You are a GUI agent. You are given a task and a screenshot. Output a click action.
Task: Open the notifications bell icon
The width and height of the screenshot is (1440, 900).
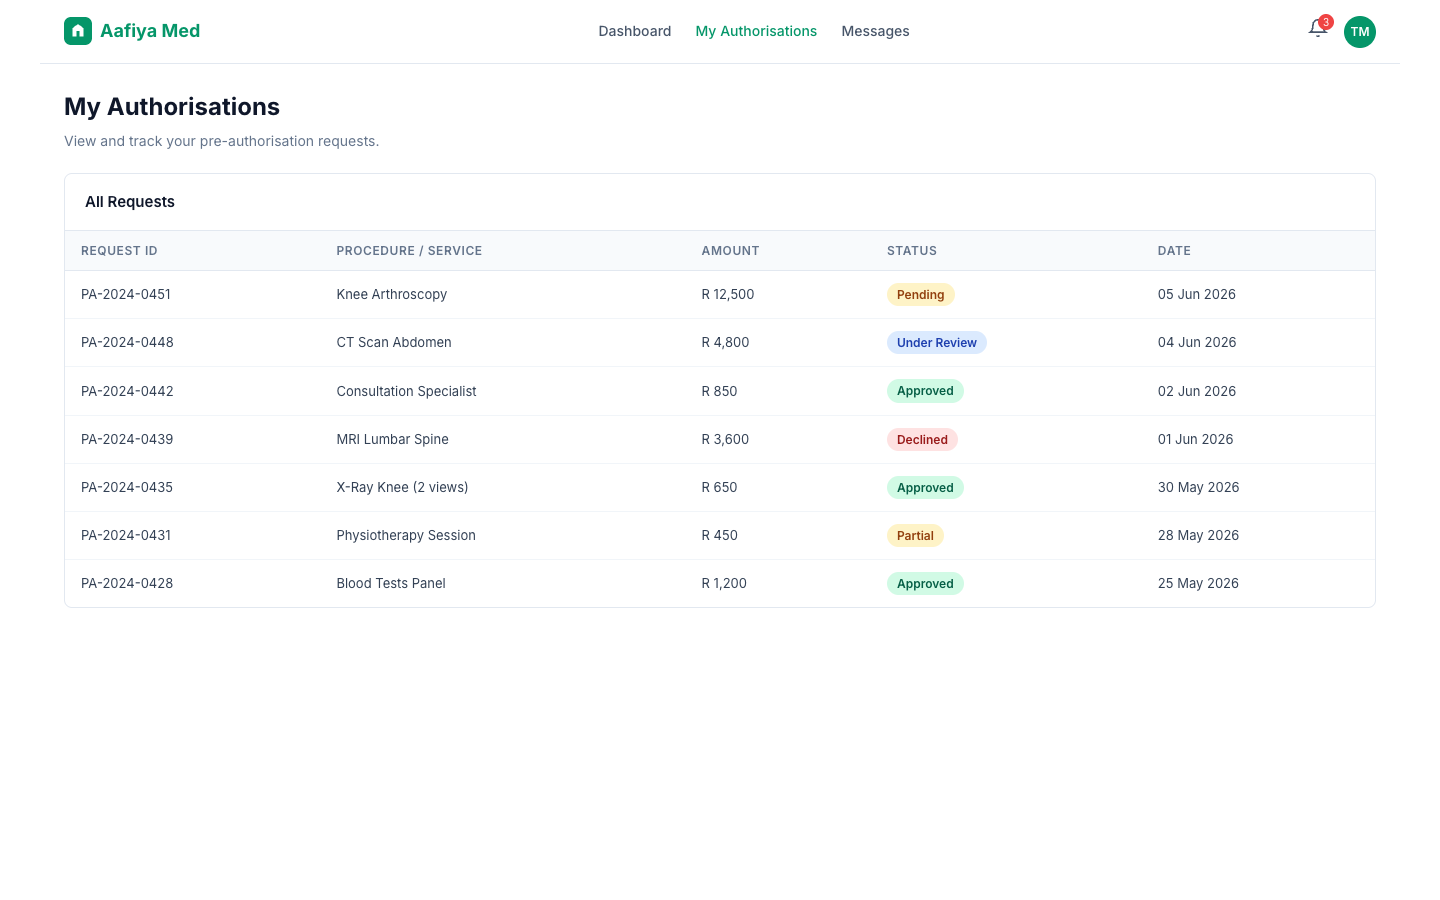[x=1318, y=29]
